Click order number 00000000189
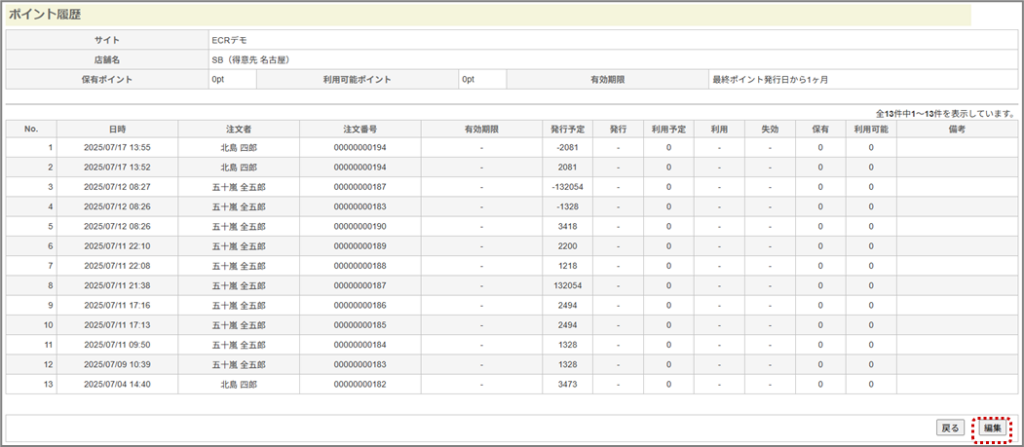This screenshot has width=1024, height=447. [360, 246]
